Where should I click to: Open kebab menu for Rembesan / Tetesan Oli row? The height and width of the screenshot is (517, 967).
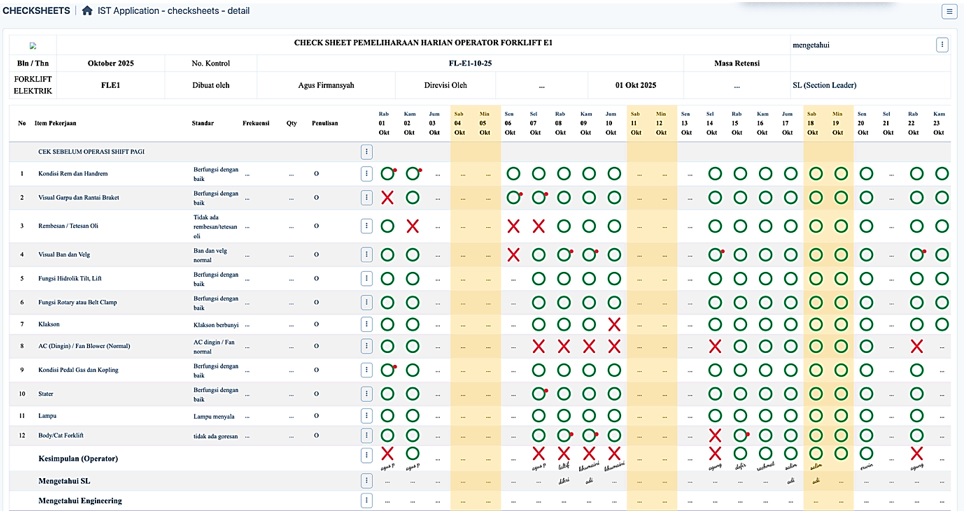tap(367, 226)
